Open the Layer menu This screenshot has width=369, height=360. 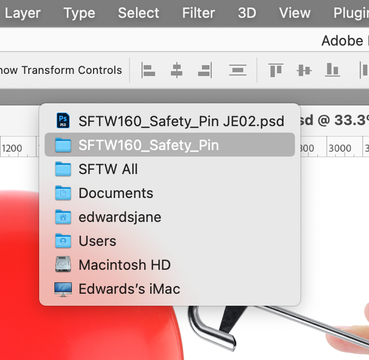pyautogui.click(x=23, y=13)
